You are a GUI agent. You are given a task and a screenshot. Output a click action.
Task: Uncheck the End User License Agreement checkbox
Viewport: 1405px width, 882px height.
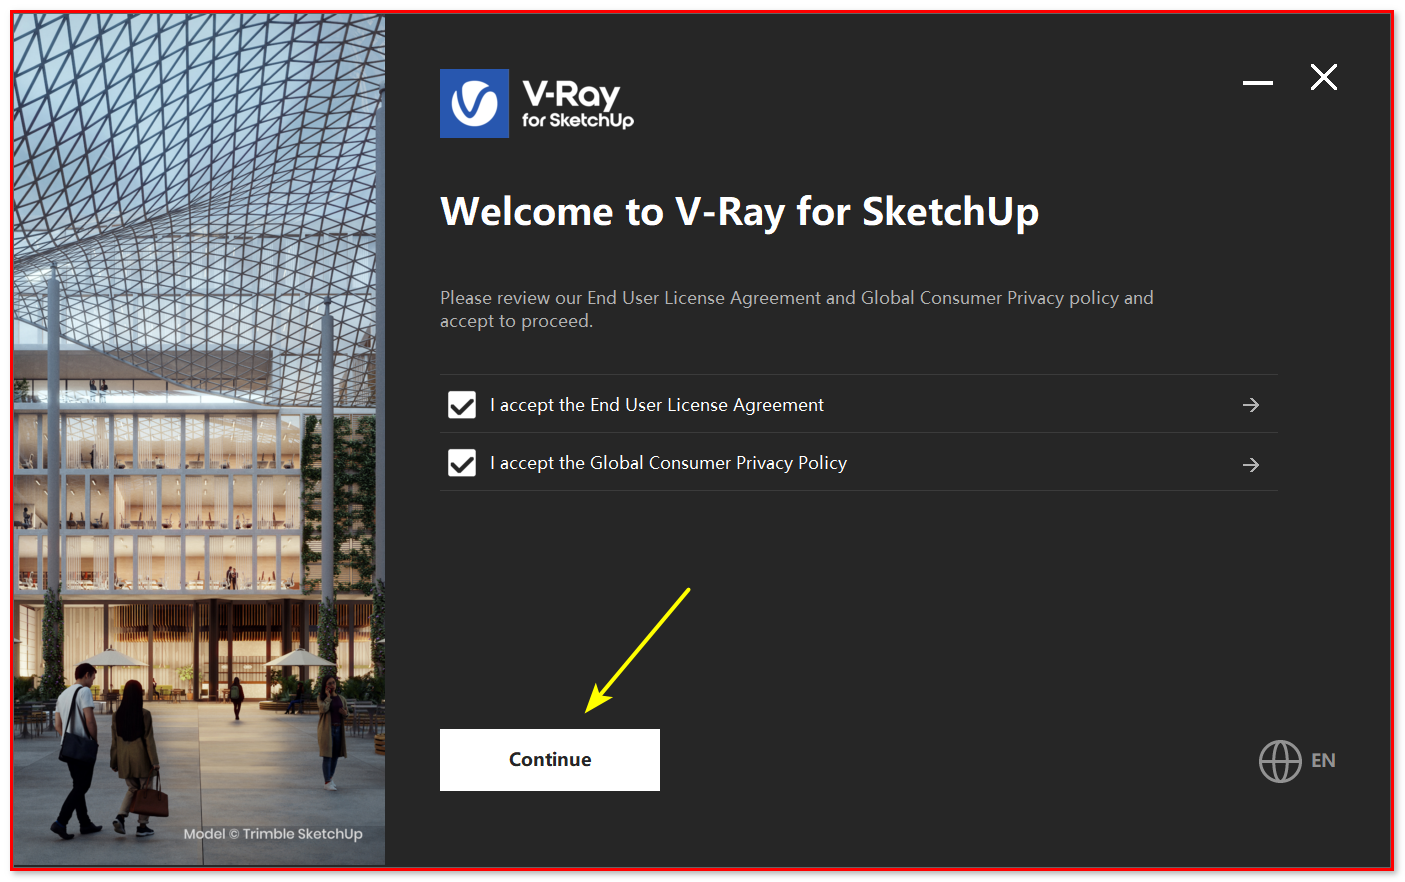462,405
